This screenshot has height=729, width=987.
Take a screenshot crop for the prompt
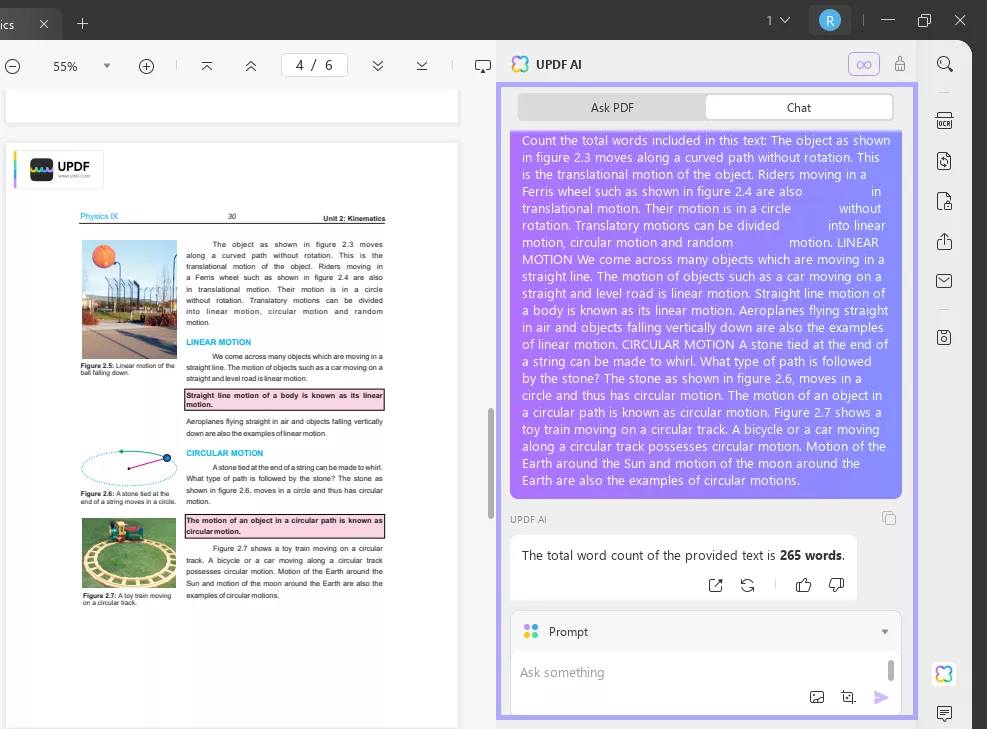pos(848,697)
